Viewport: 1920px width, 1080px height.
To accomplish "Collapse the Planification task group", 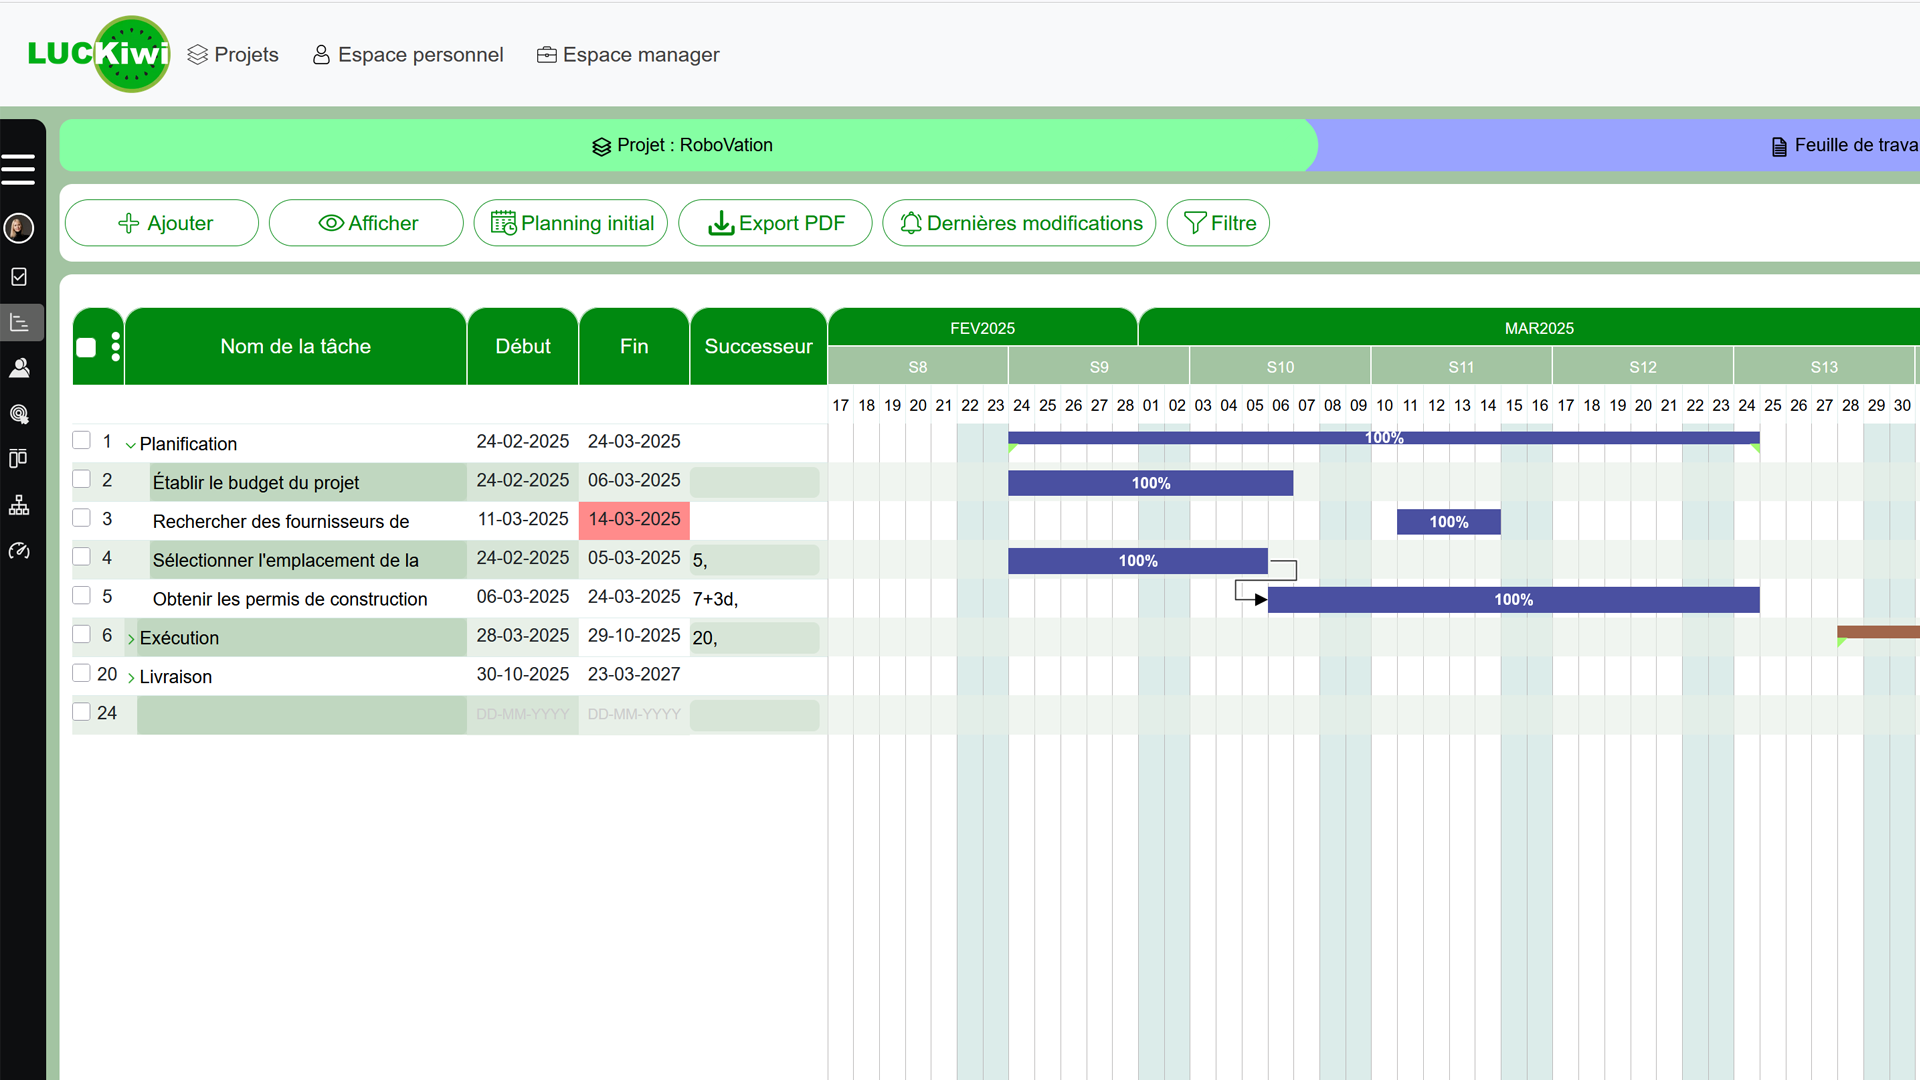I will coord(130,445).
